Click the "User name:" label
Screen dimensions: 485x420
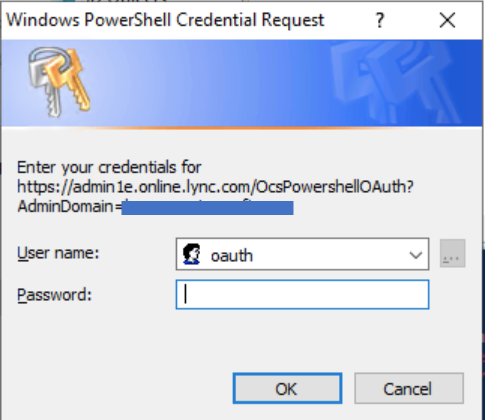[58, 253]
